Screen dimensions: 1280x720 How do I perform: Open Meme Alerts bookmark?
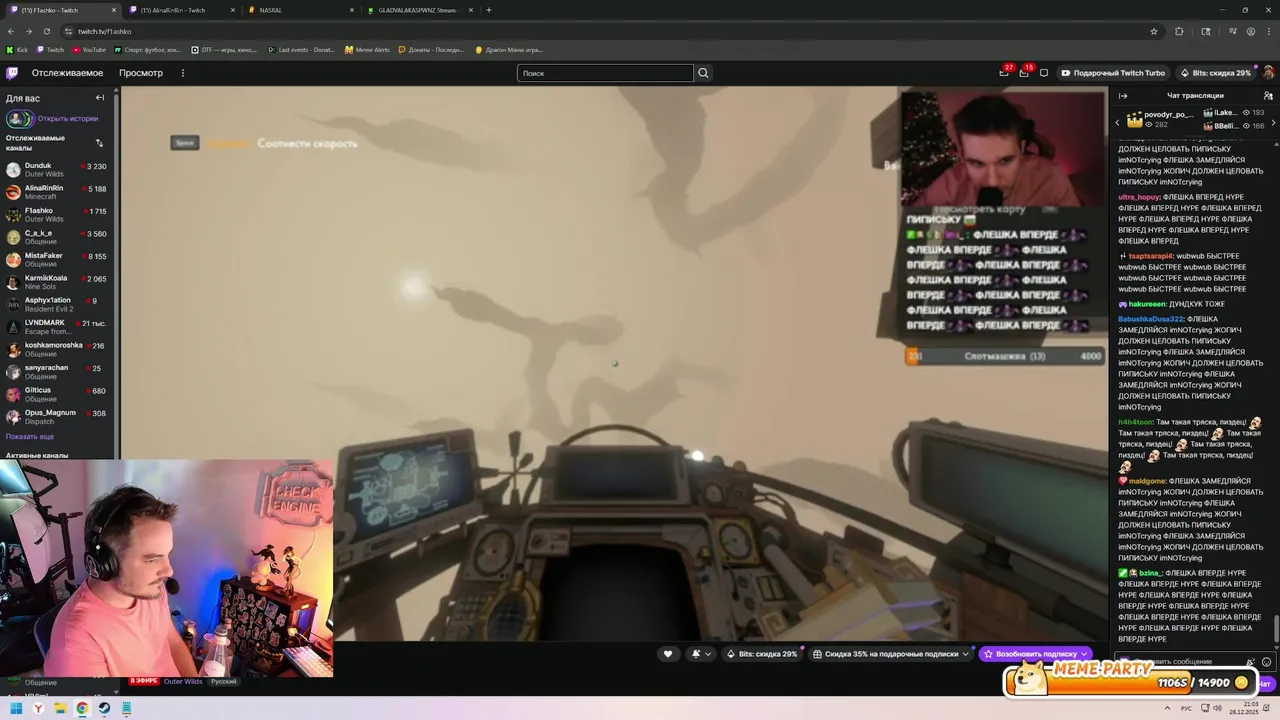pos(367,49)
